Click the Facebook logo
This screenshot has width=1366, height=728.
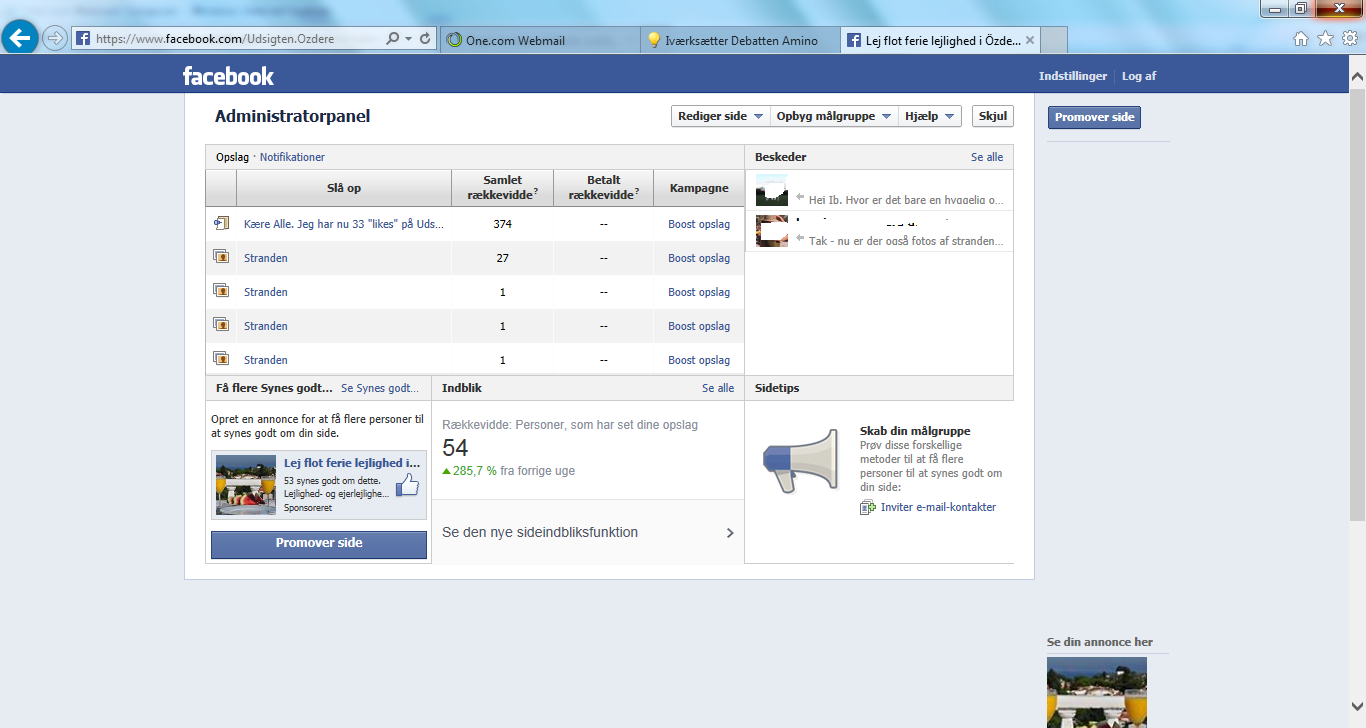pos(228,76)
